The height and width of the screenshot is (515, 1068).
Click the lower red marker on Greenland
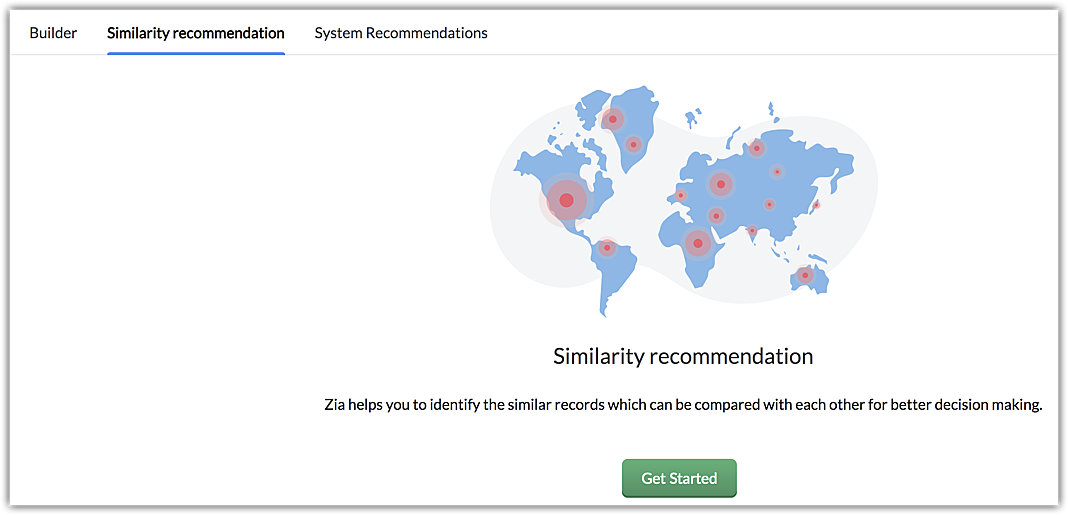(633, 145)
